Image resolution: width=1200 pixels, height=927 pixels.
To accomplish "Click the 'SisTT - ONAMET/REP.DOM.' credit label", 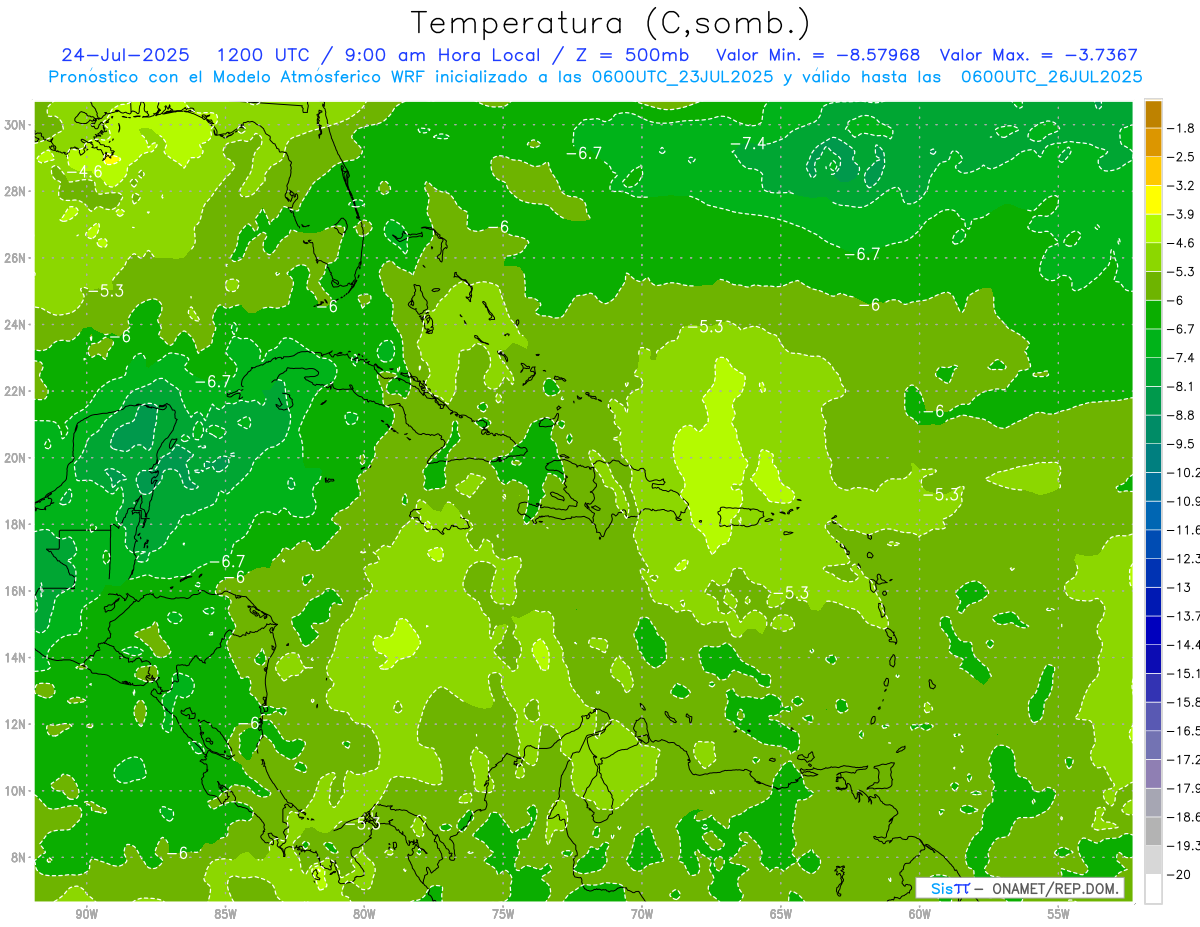I will click(1020, 888).
